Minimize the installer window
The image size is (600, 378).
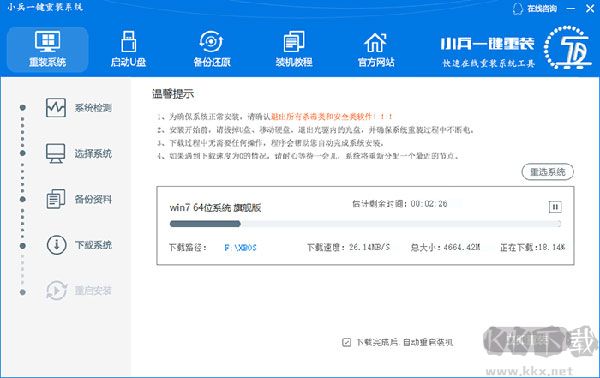(x=571, y=8)
